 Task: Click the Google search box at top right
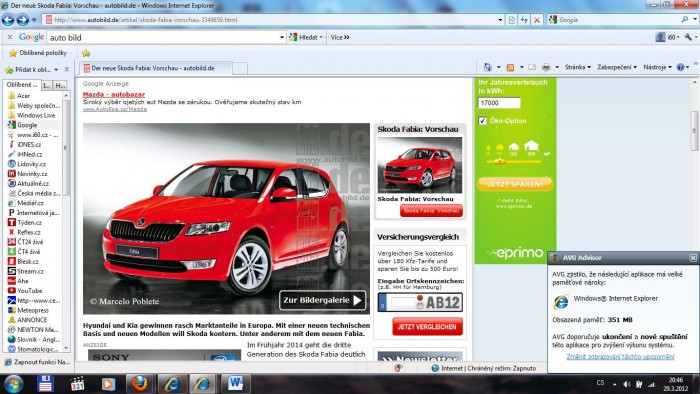coord(618,20)
